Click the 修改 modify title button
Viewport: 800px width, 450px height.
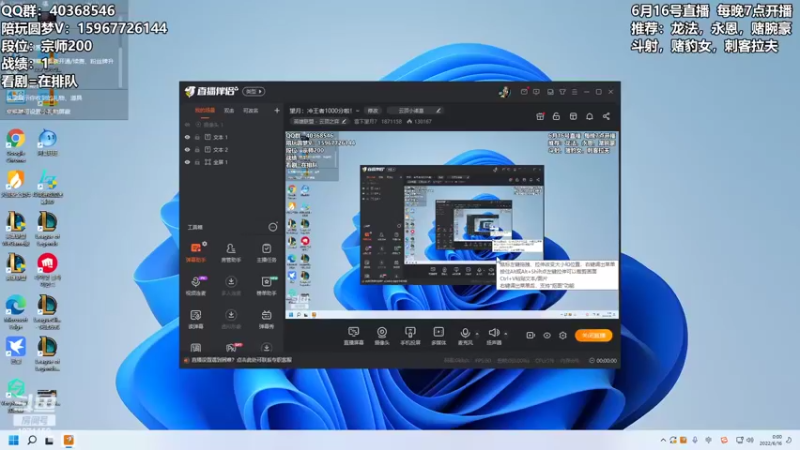373,110
